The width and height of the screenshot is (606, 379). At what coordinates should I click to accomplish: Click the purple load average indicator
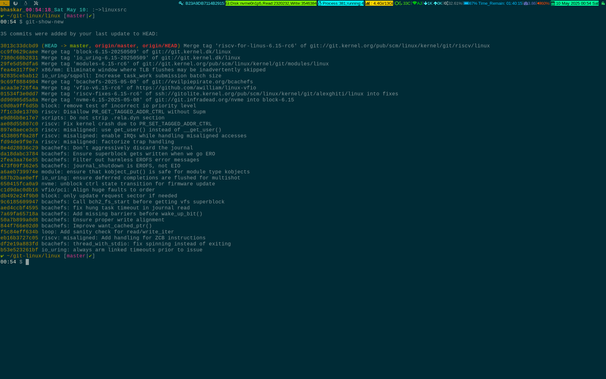(x=529, y=3)
